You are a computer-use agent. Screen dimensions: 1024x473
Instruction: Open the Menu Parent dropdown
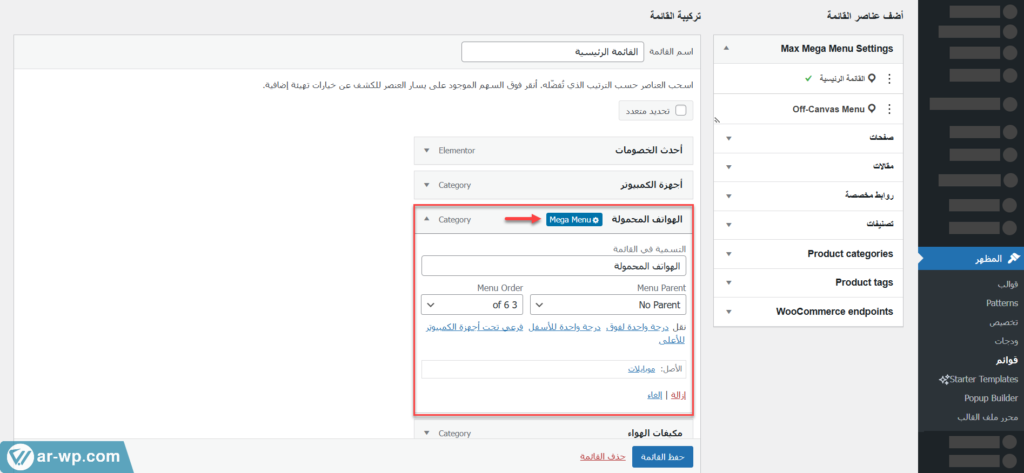pyautogui.click(x=611, y=304)
